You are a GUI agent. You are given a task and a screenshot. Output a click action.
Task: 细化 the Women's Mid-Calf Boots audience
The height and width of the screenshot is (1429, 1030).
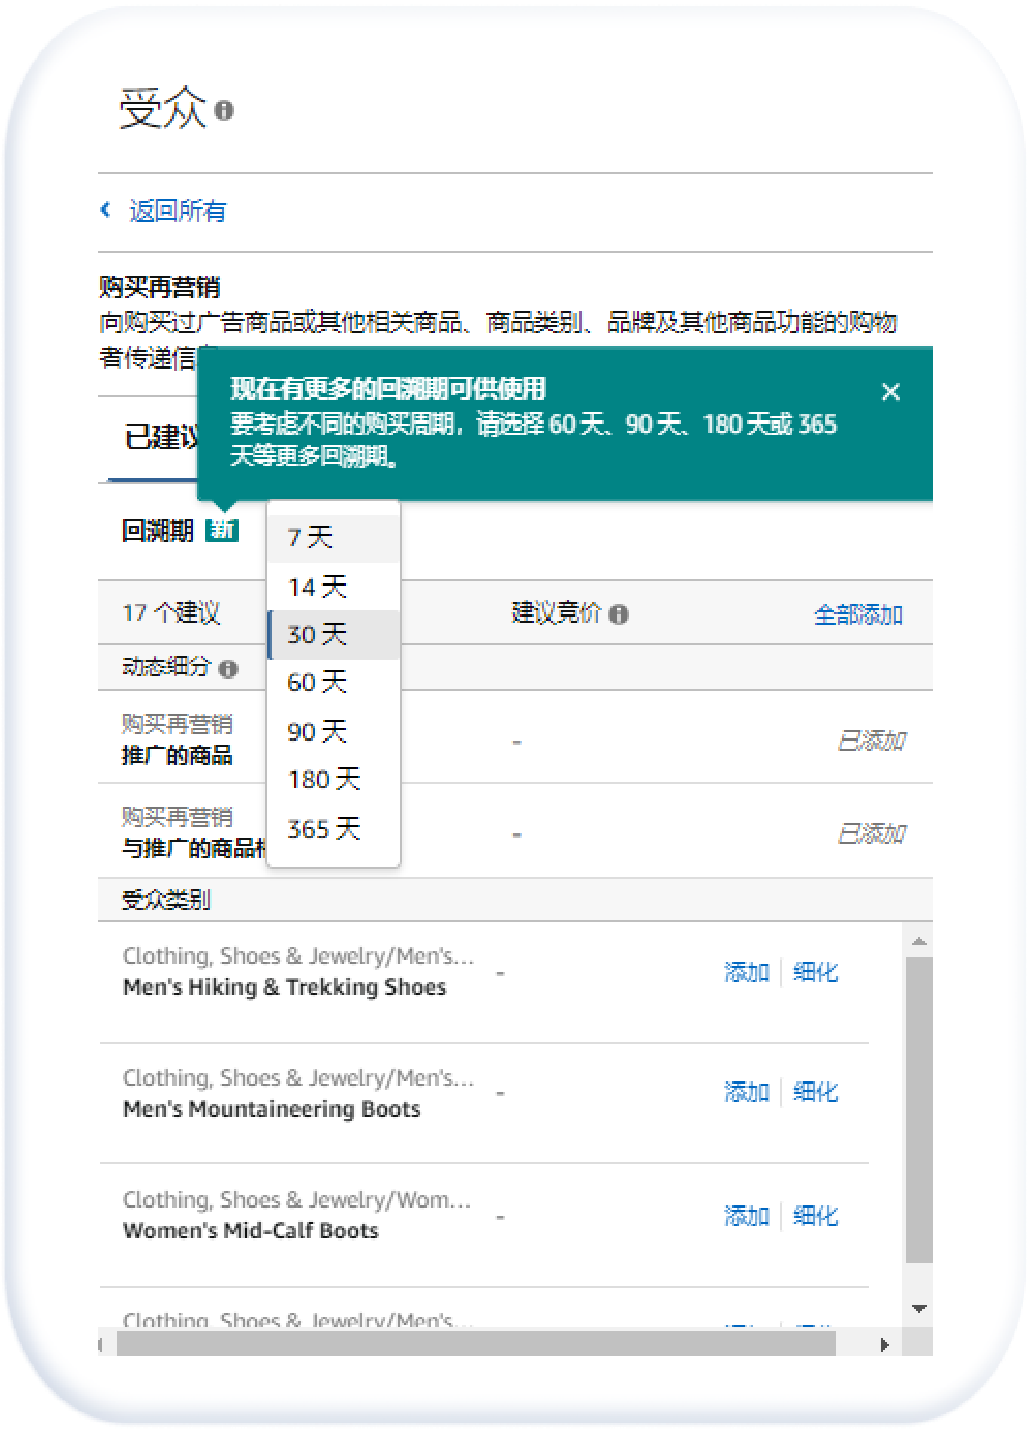[x=815, y=1215]
